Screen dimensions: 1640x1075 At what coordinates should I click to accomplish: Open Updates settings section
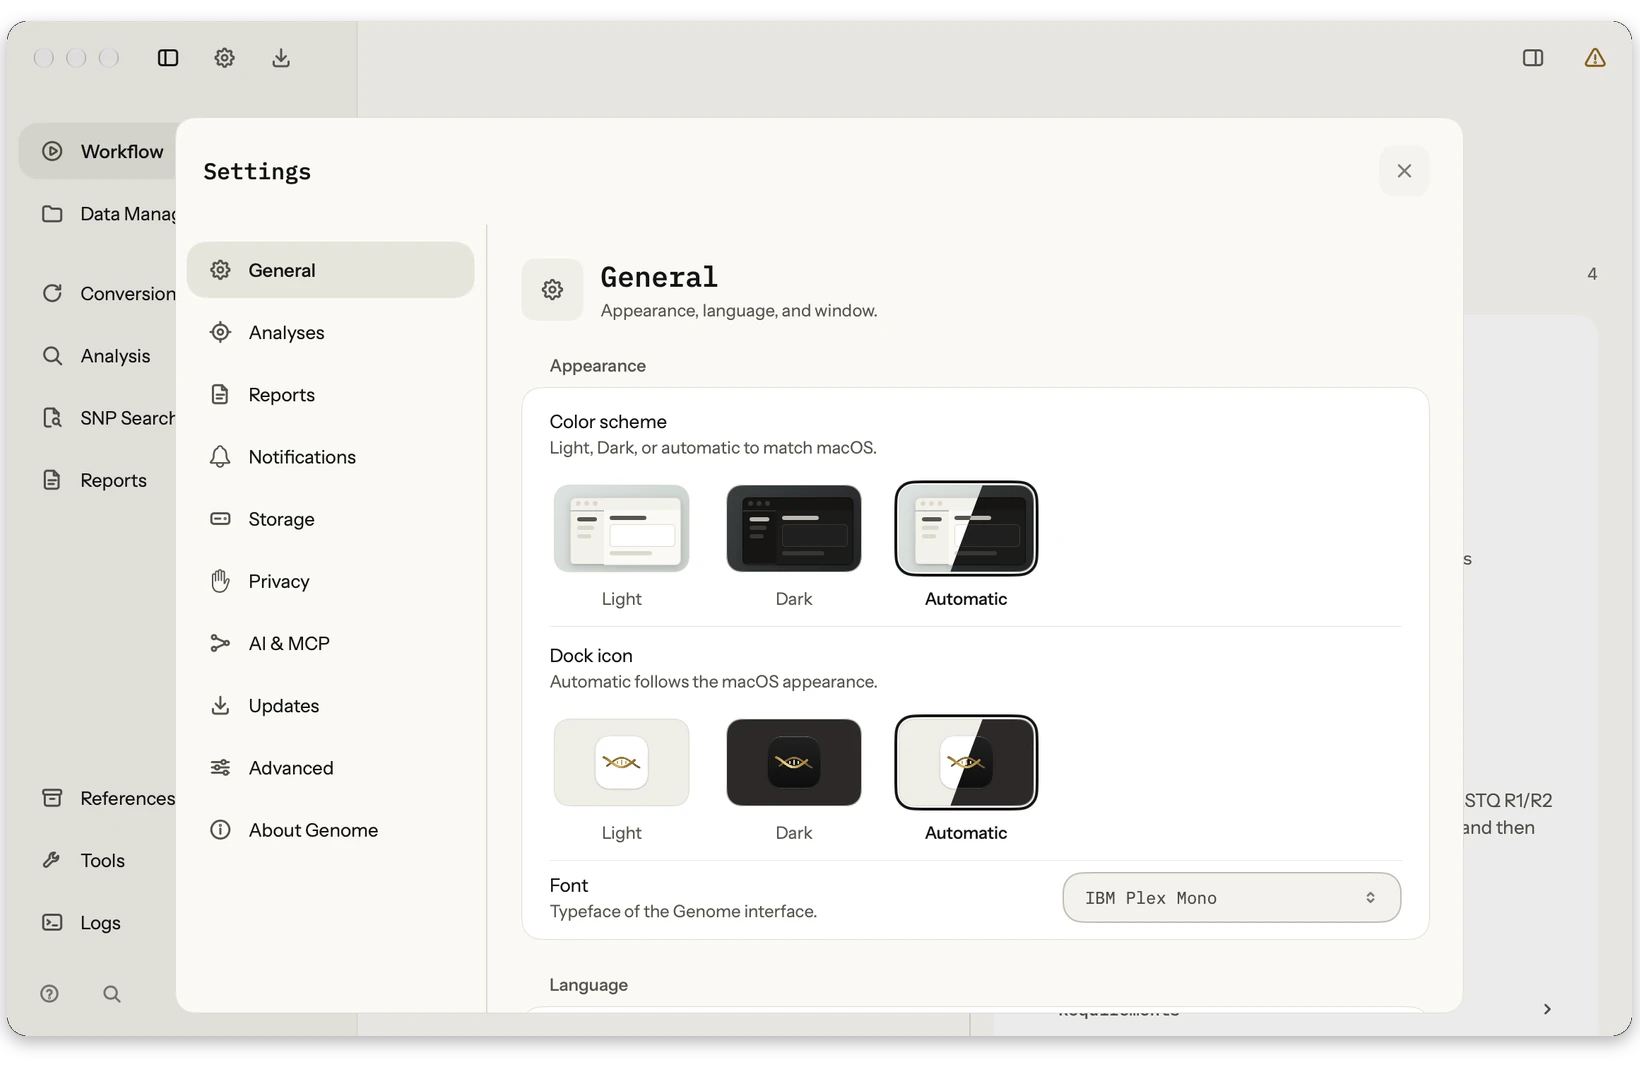tap(330, 706)
